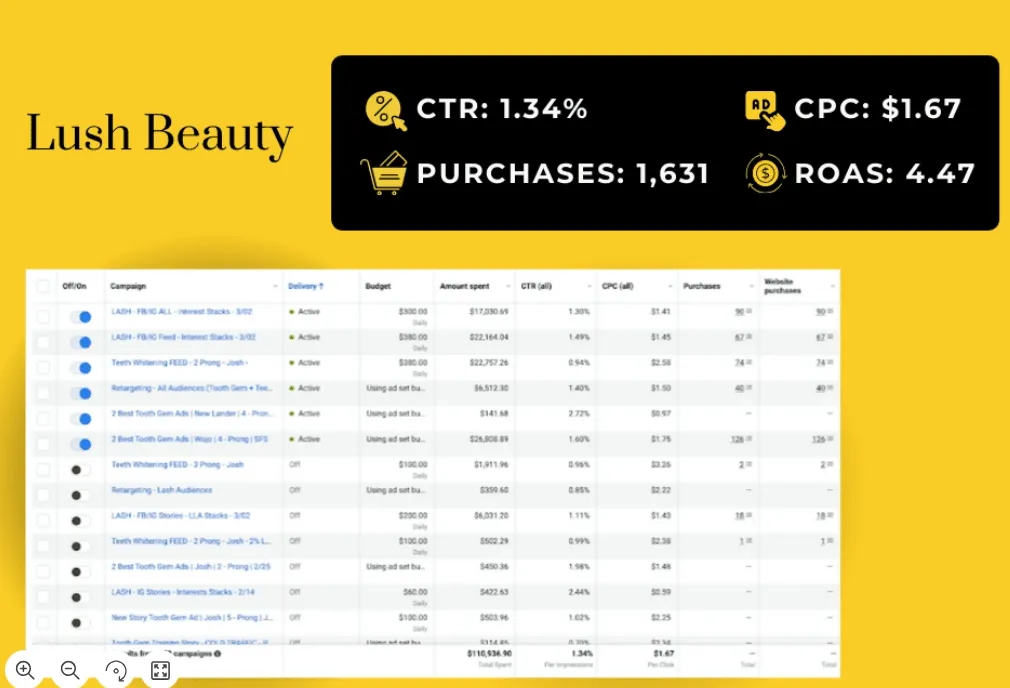Viewport: 1010px width, 688px height.
Task: Click the zoom in magnifier icon
Action: (25, 670)
